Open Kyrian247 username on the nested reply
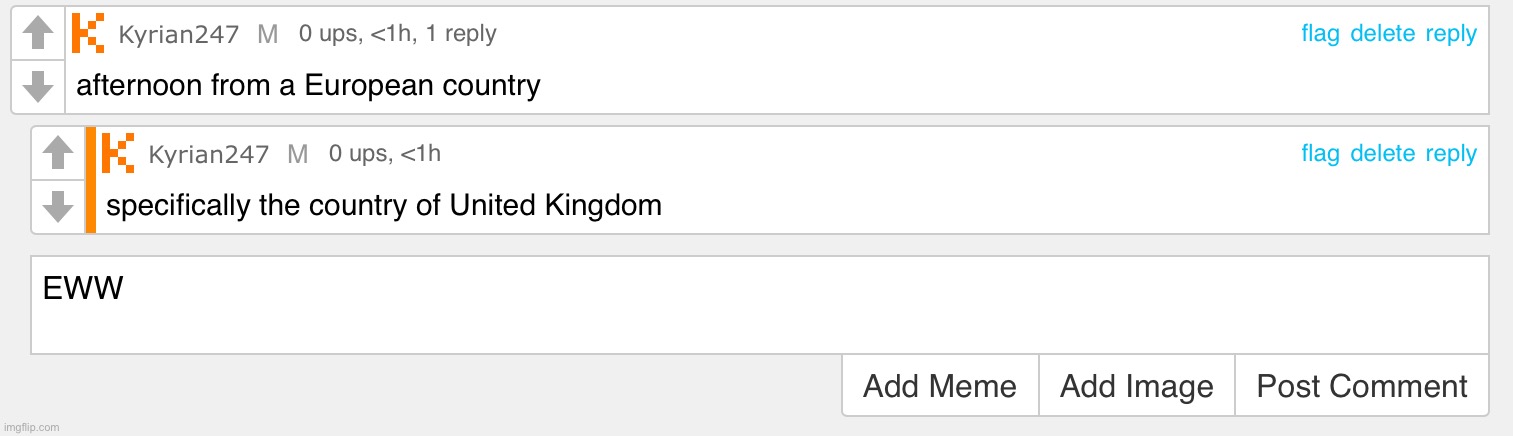This screenshot has width=1513, height=436. pyautogui.click(x=208, y=155)
